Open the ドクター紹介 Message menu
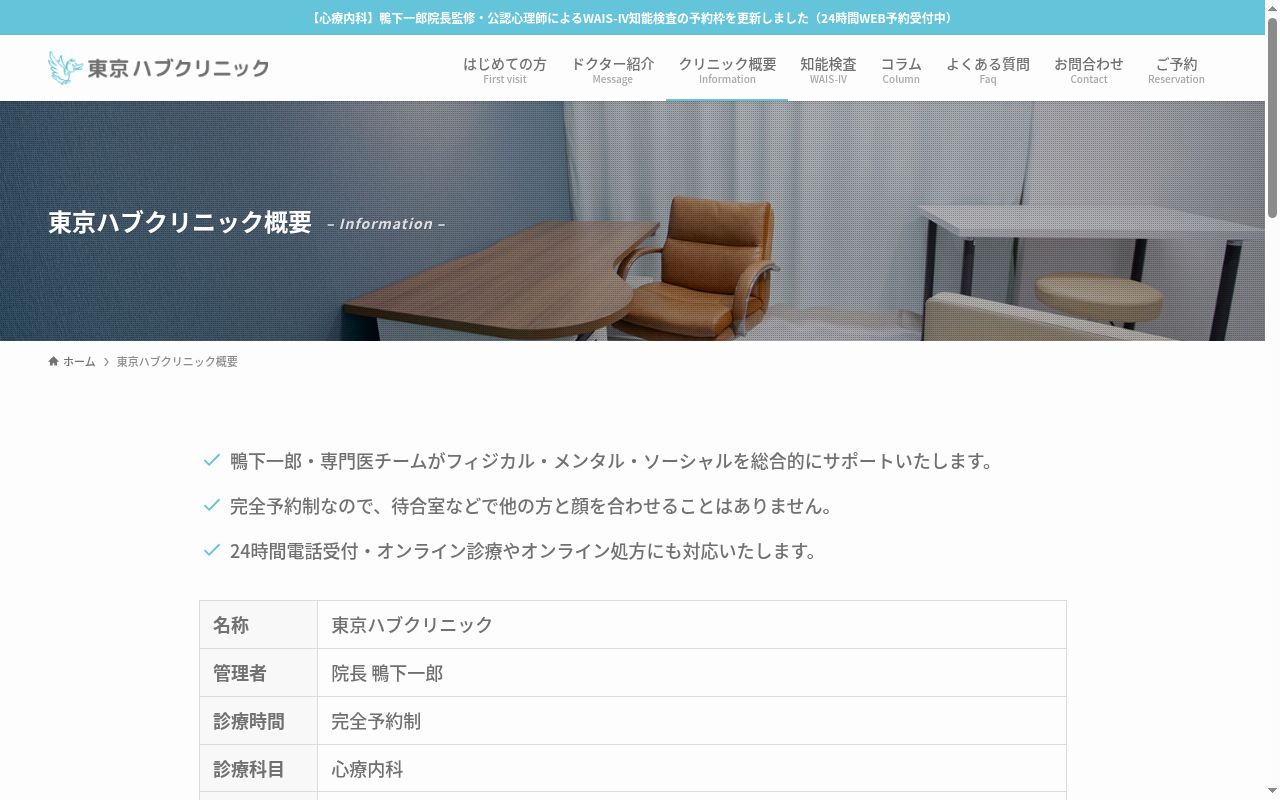The width and height of the screenshot is (1280, 800). coord(612,69)
